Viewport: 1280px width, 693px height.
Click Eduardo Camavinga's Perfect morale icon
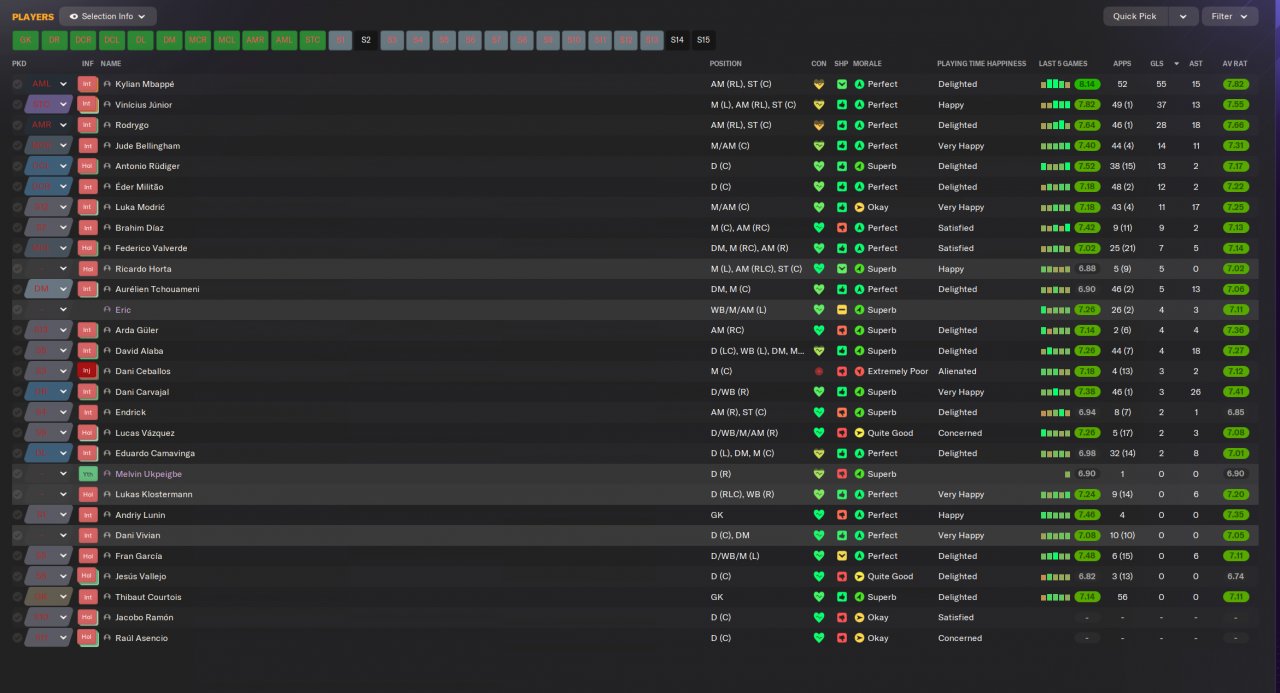[859, 453]
